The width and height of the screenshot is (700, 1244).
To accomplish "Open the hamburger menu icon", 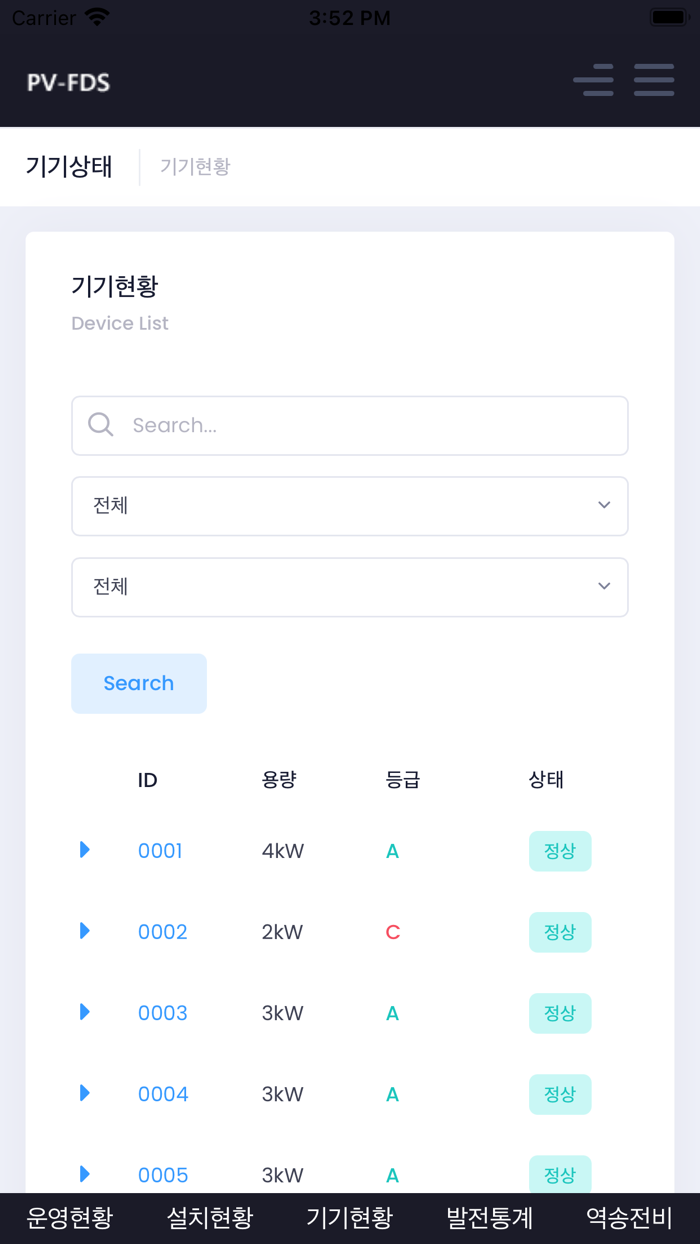I will click(x=654, y=80).
